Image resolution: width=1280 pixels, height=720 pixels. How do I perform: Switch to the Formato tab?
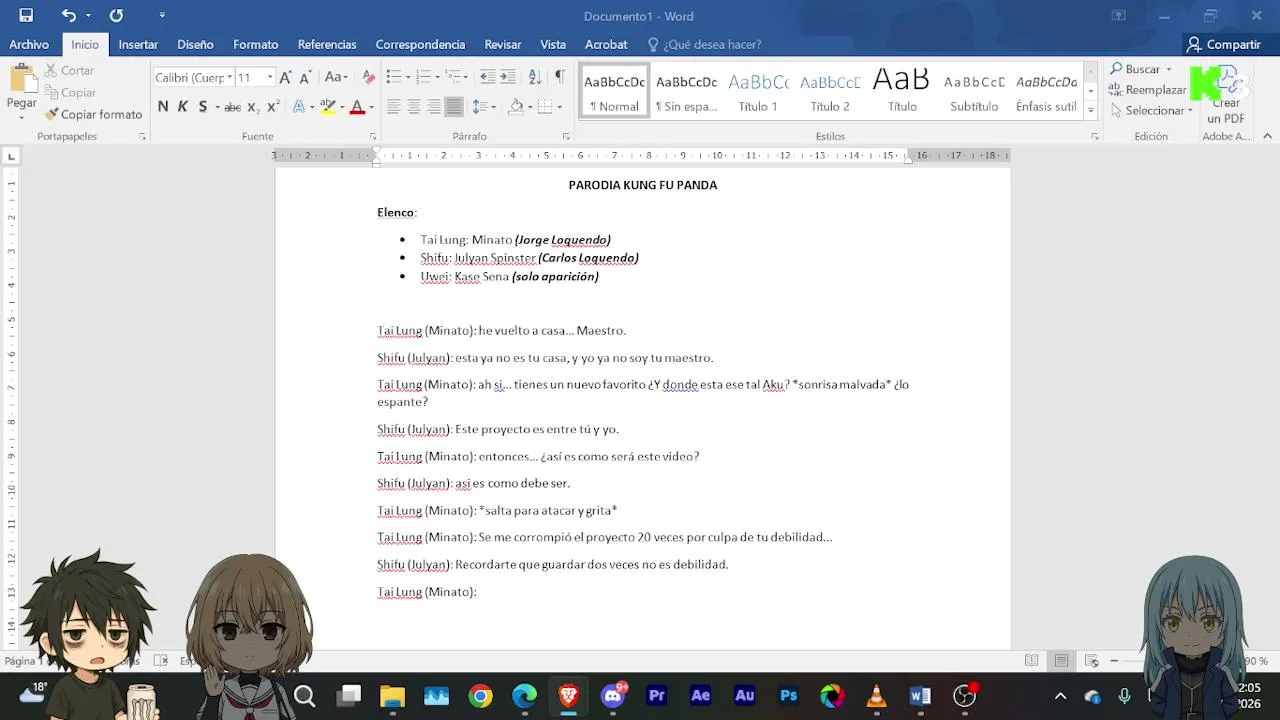tap(256, 44)
